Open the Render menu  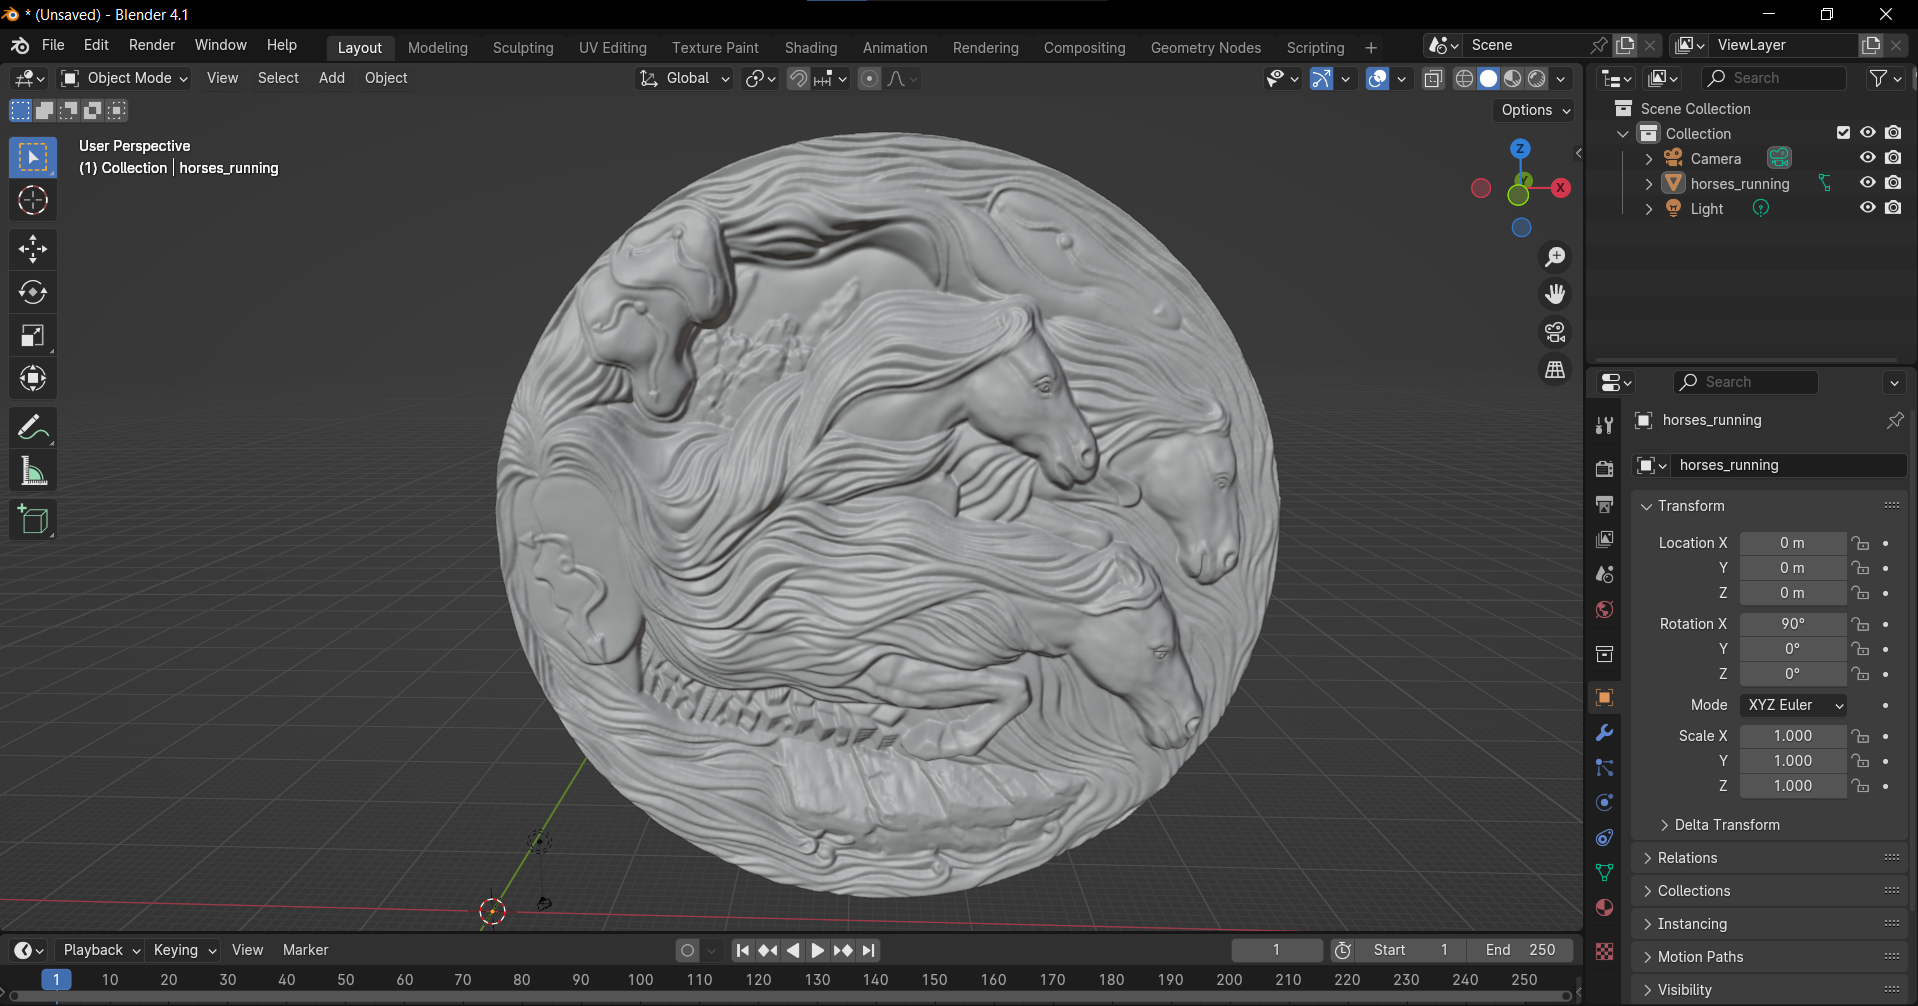point(152,45)
